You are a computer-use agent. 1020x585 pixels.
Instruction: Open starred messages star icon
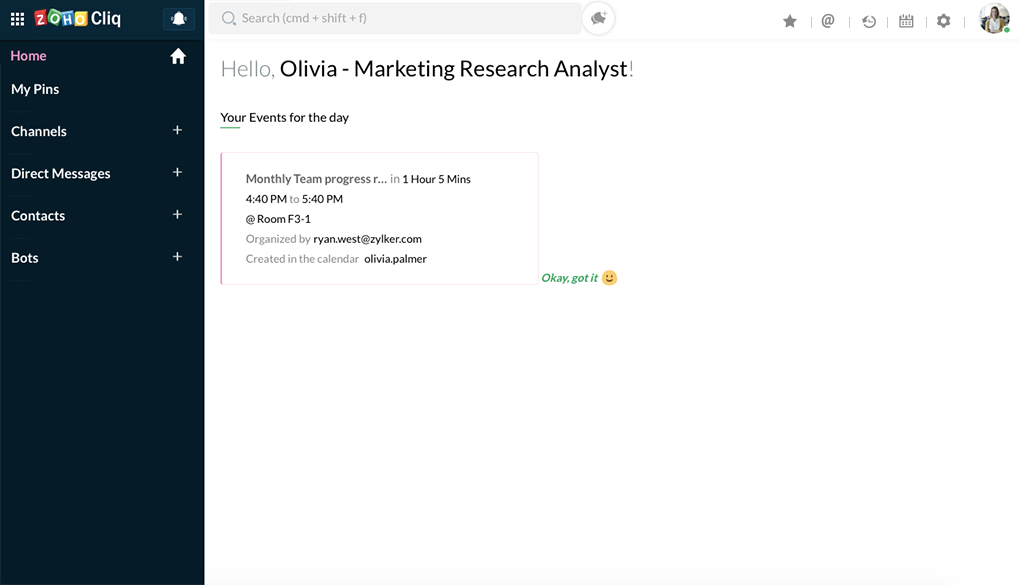pyautogui.click(x=790, y=21)
